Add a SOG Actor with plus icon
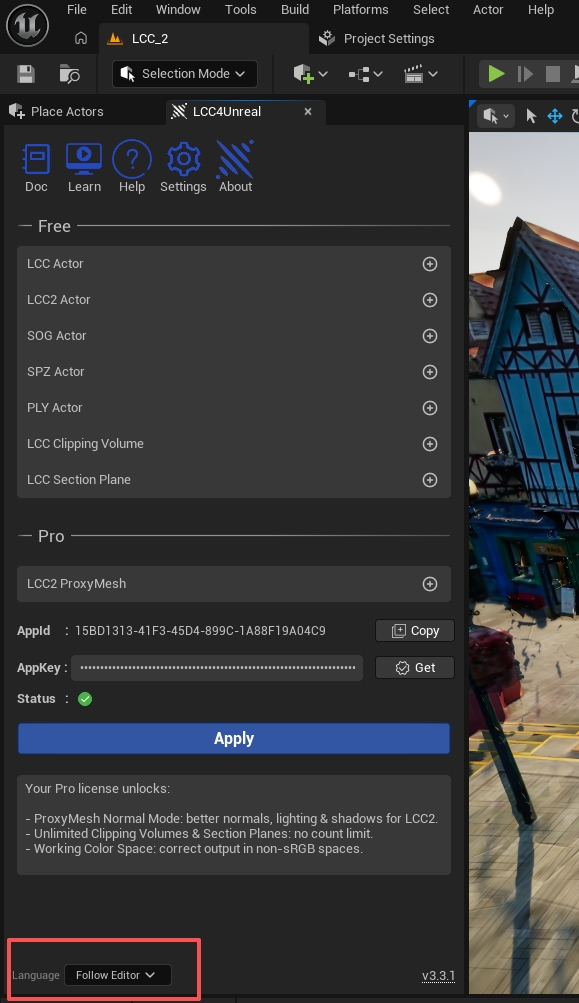579x1003 pixels. tap(430, 336)
